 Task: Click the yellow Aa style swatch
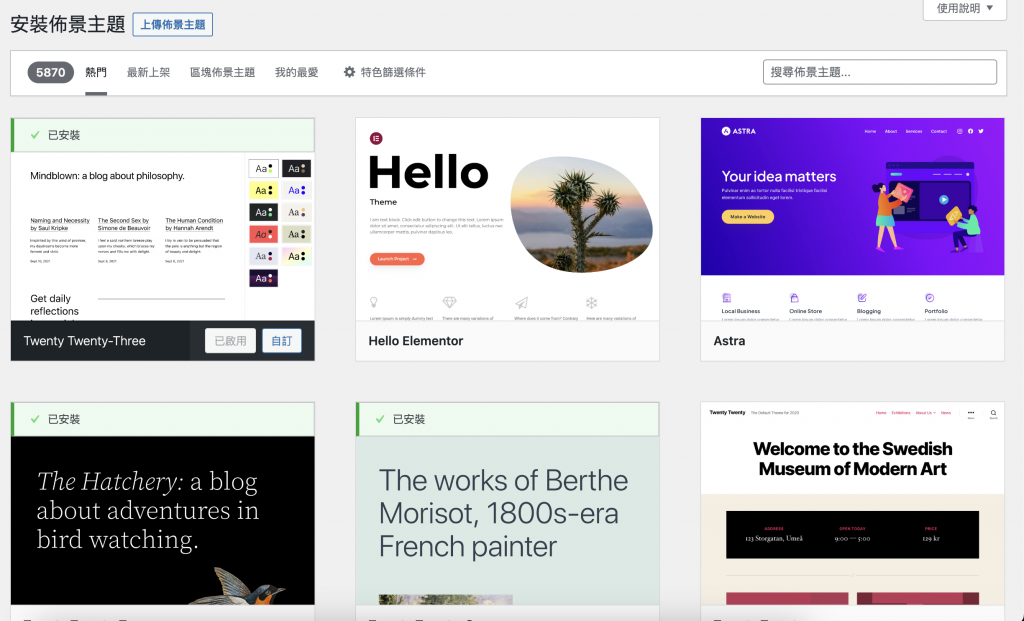(x=264, y=191)
